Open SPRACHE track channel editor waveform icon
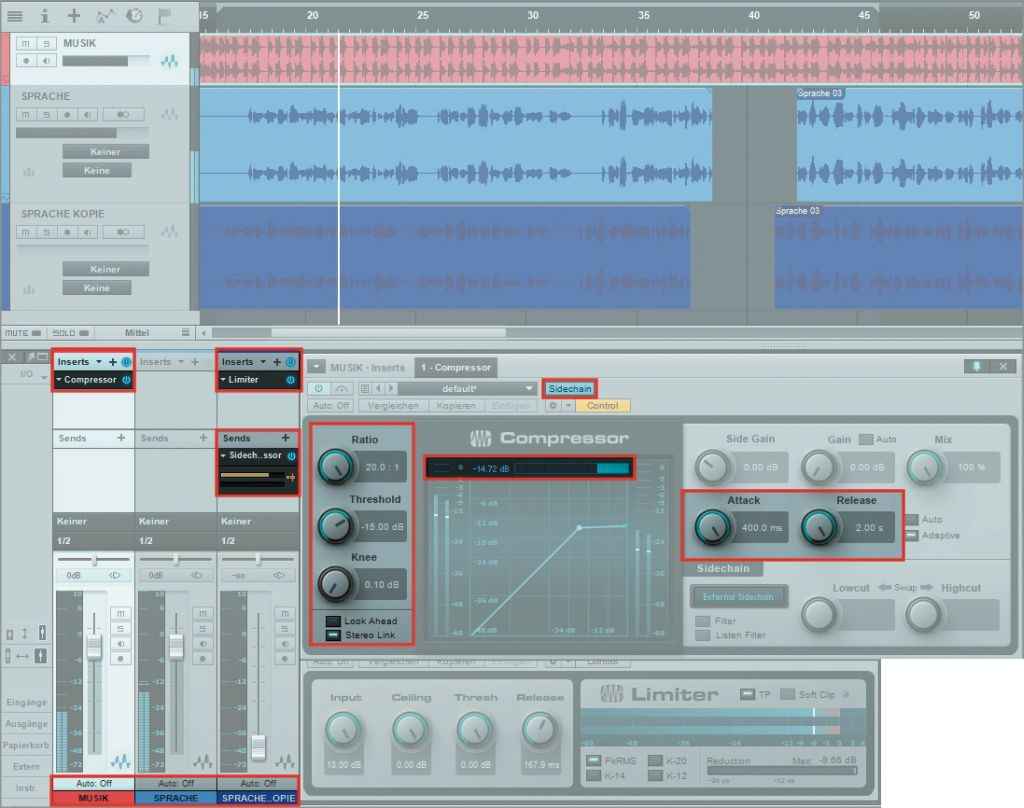 point(170,114)
